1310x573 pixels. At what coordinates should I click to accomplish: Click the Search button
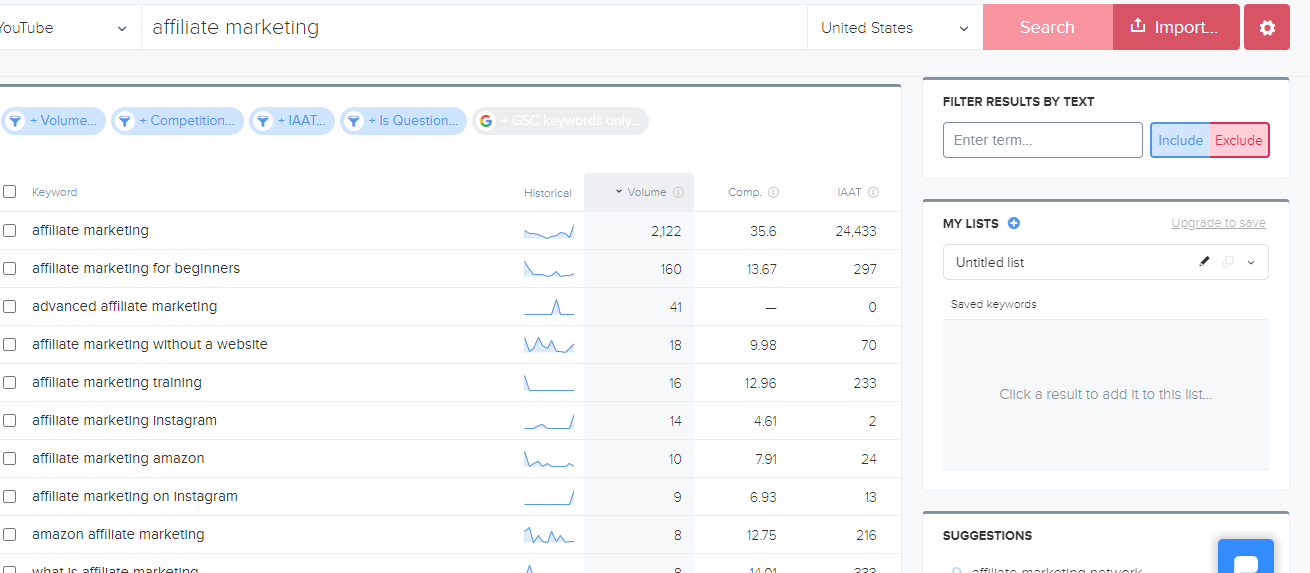coord(1047,27)
